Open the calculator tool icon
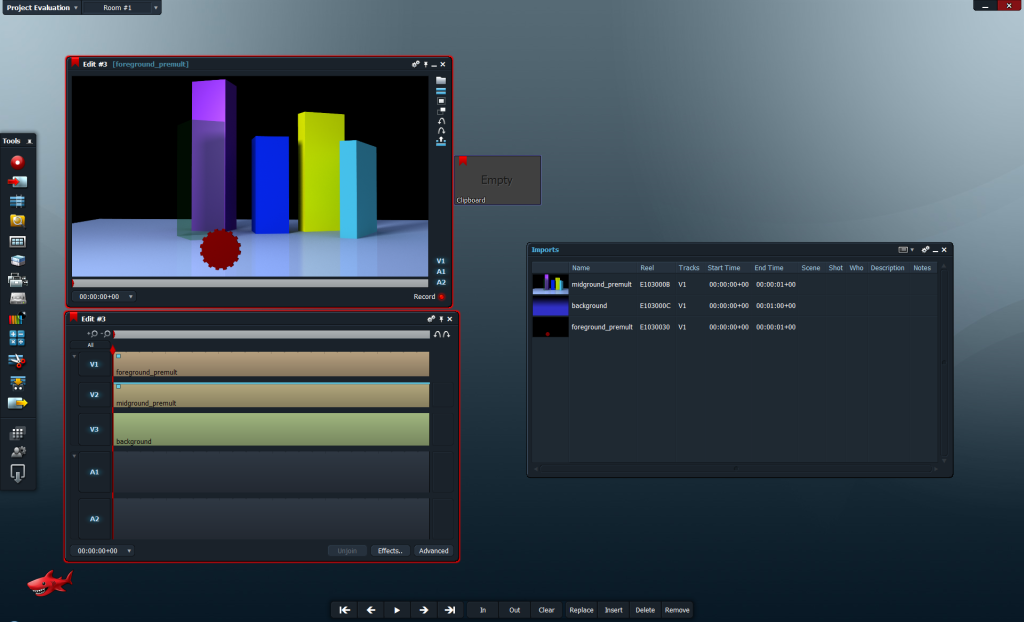The height and width of the screenshot is (622, 1024). (x=18, y=338)
